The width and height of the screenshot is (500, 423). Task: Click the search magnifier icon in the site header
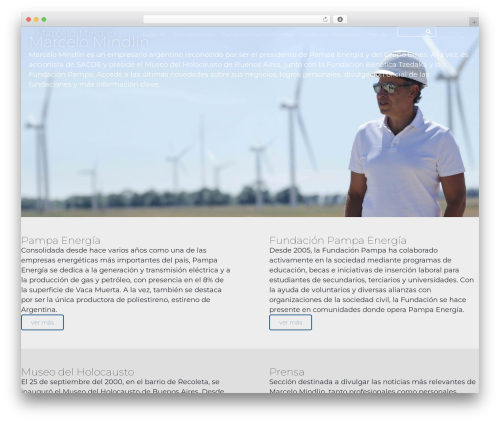428,32
